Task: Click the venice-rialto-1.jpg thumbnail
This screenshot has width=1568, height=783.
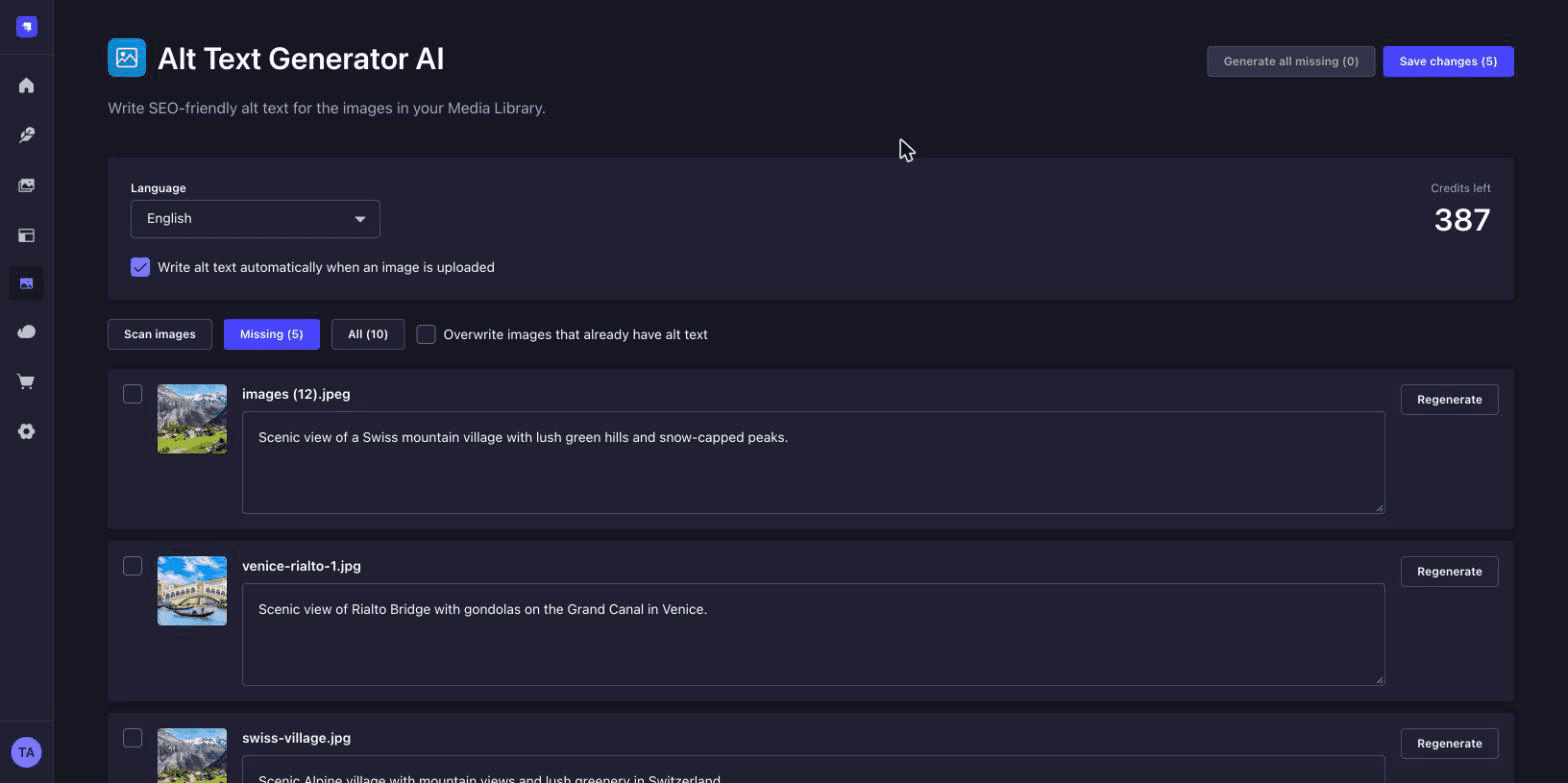Action: (x=192, y=591)
